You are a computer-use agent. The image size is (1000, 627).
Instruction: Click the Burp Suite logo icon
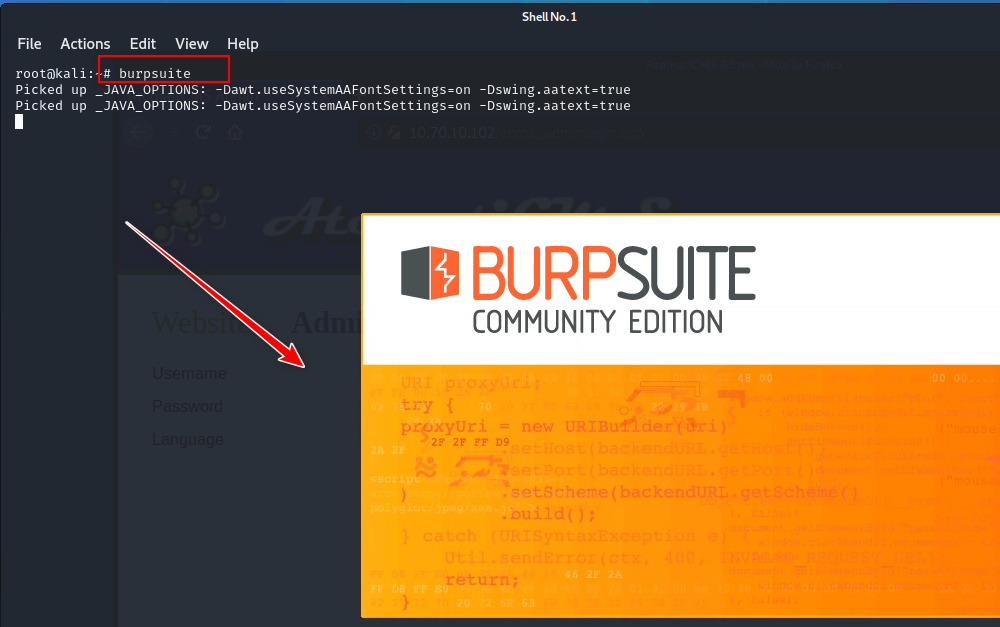[430, 274]
